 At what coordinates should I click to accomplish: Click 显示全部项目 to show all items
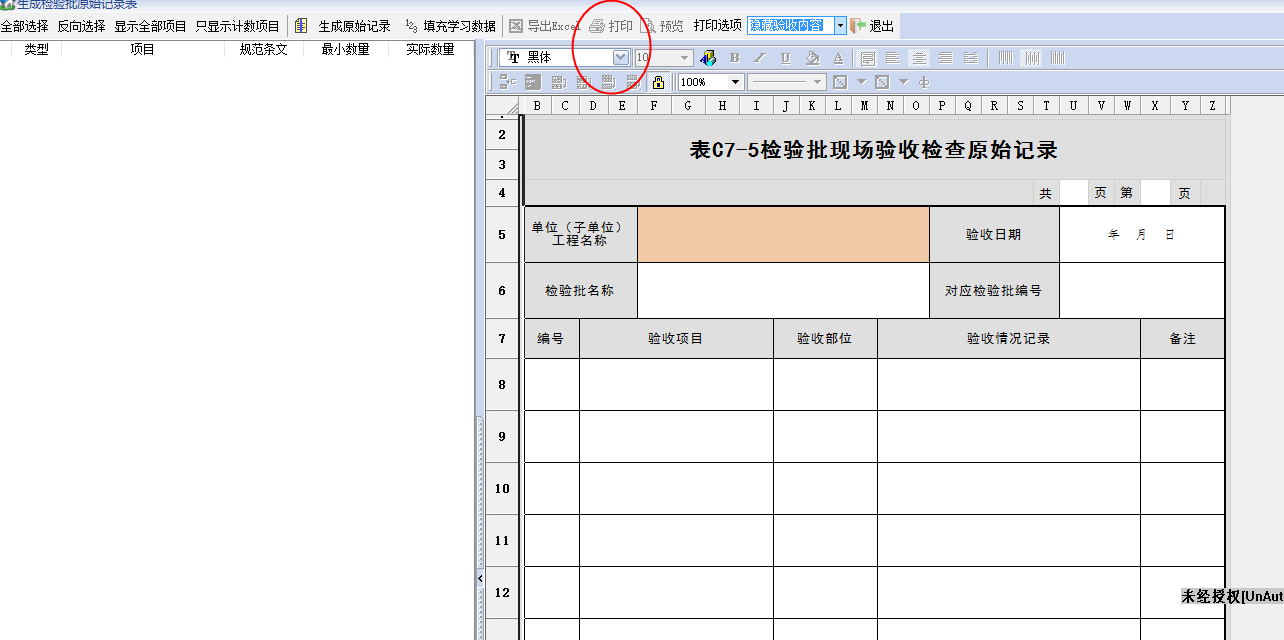[150, 26]
